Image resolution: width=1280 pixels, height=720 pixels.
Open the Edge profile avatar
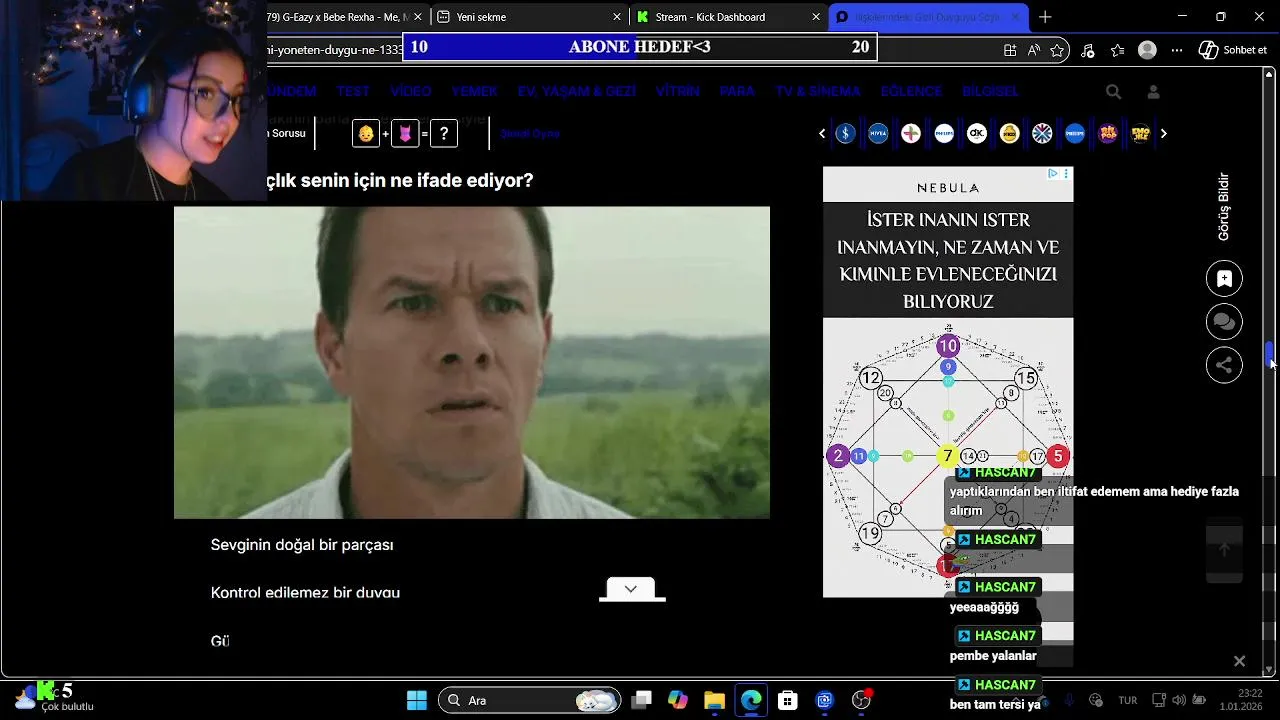[1148, 50]
